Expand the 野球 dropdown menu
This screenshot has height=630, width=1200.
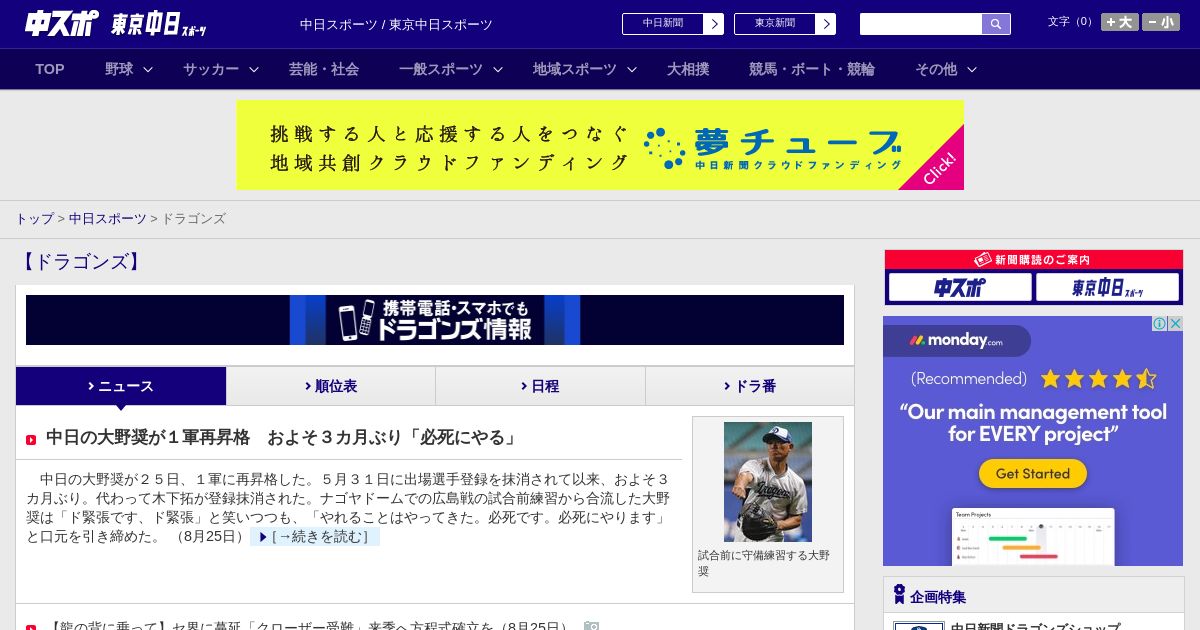click(129, 69)
